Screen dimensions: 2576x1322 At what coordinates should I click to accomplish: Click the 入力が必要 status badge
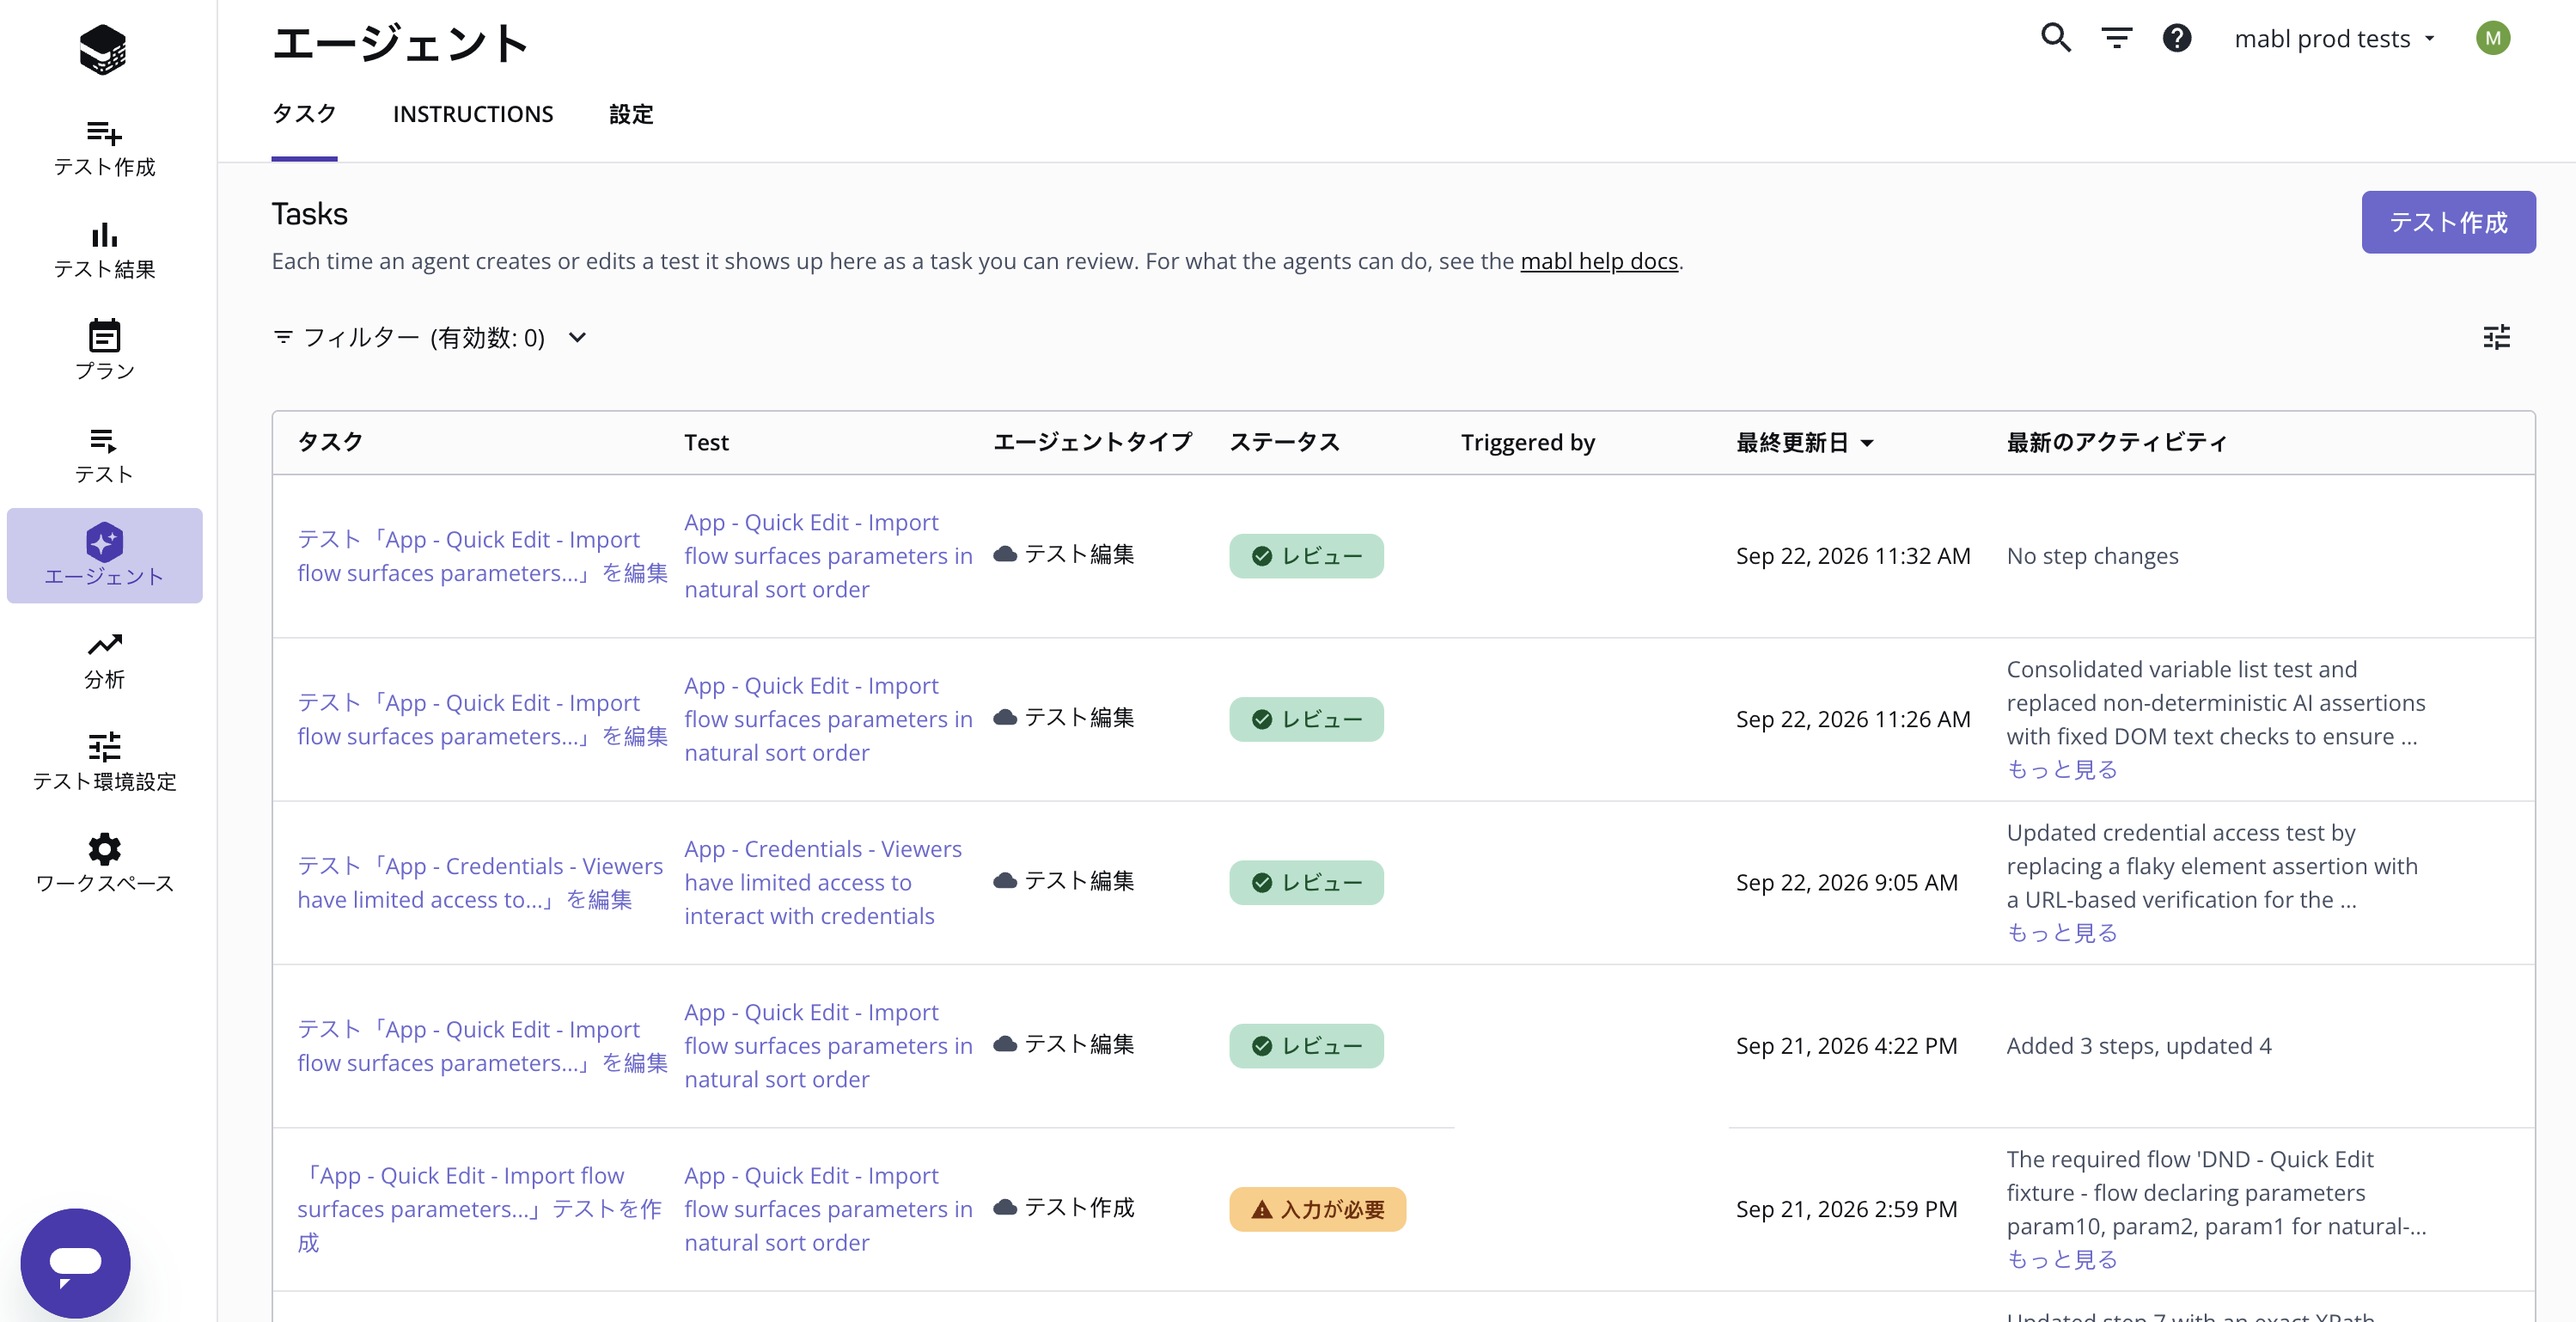[1317, 1209]
